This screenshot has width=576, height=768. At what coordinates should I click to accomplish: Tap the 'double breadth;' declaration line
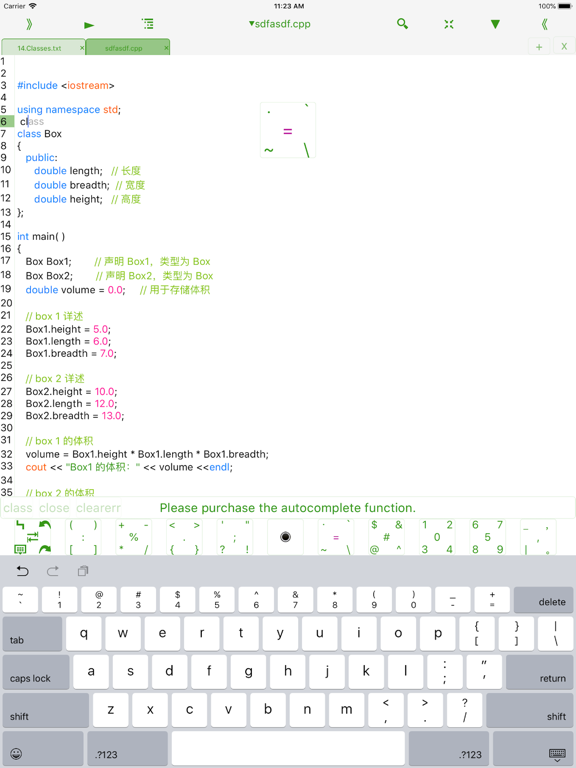tap(72, 185)
